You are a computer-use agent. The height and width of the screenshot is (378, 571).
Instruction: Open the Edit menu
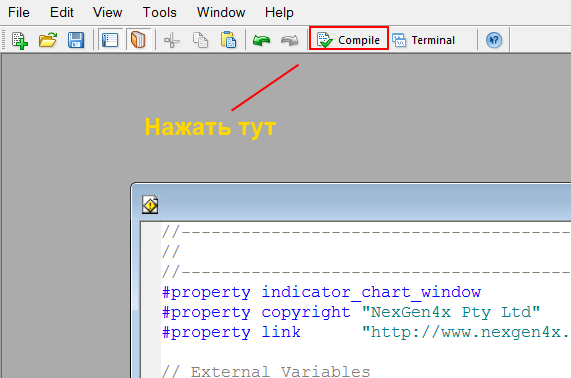click(62, 12)
